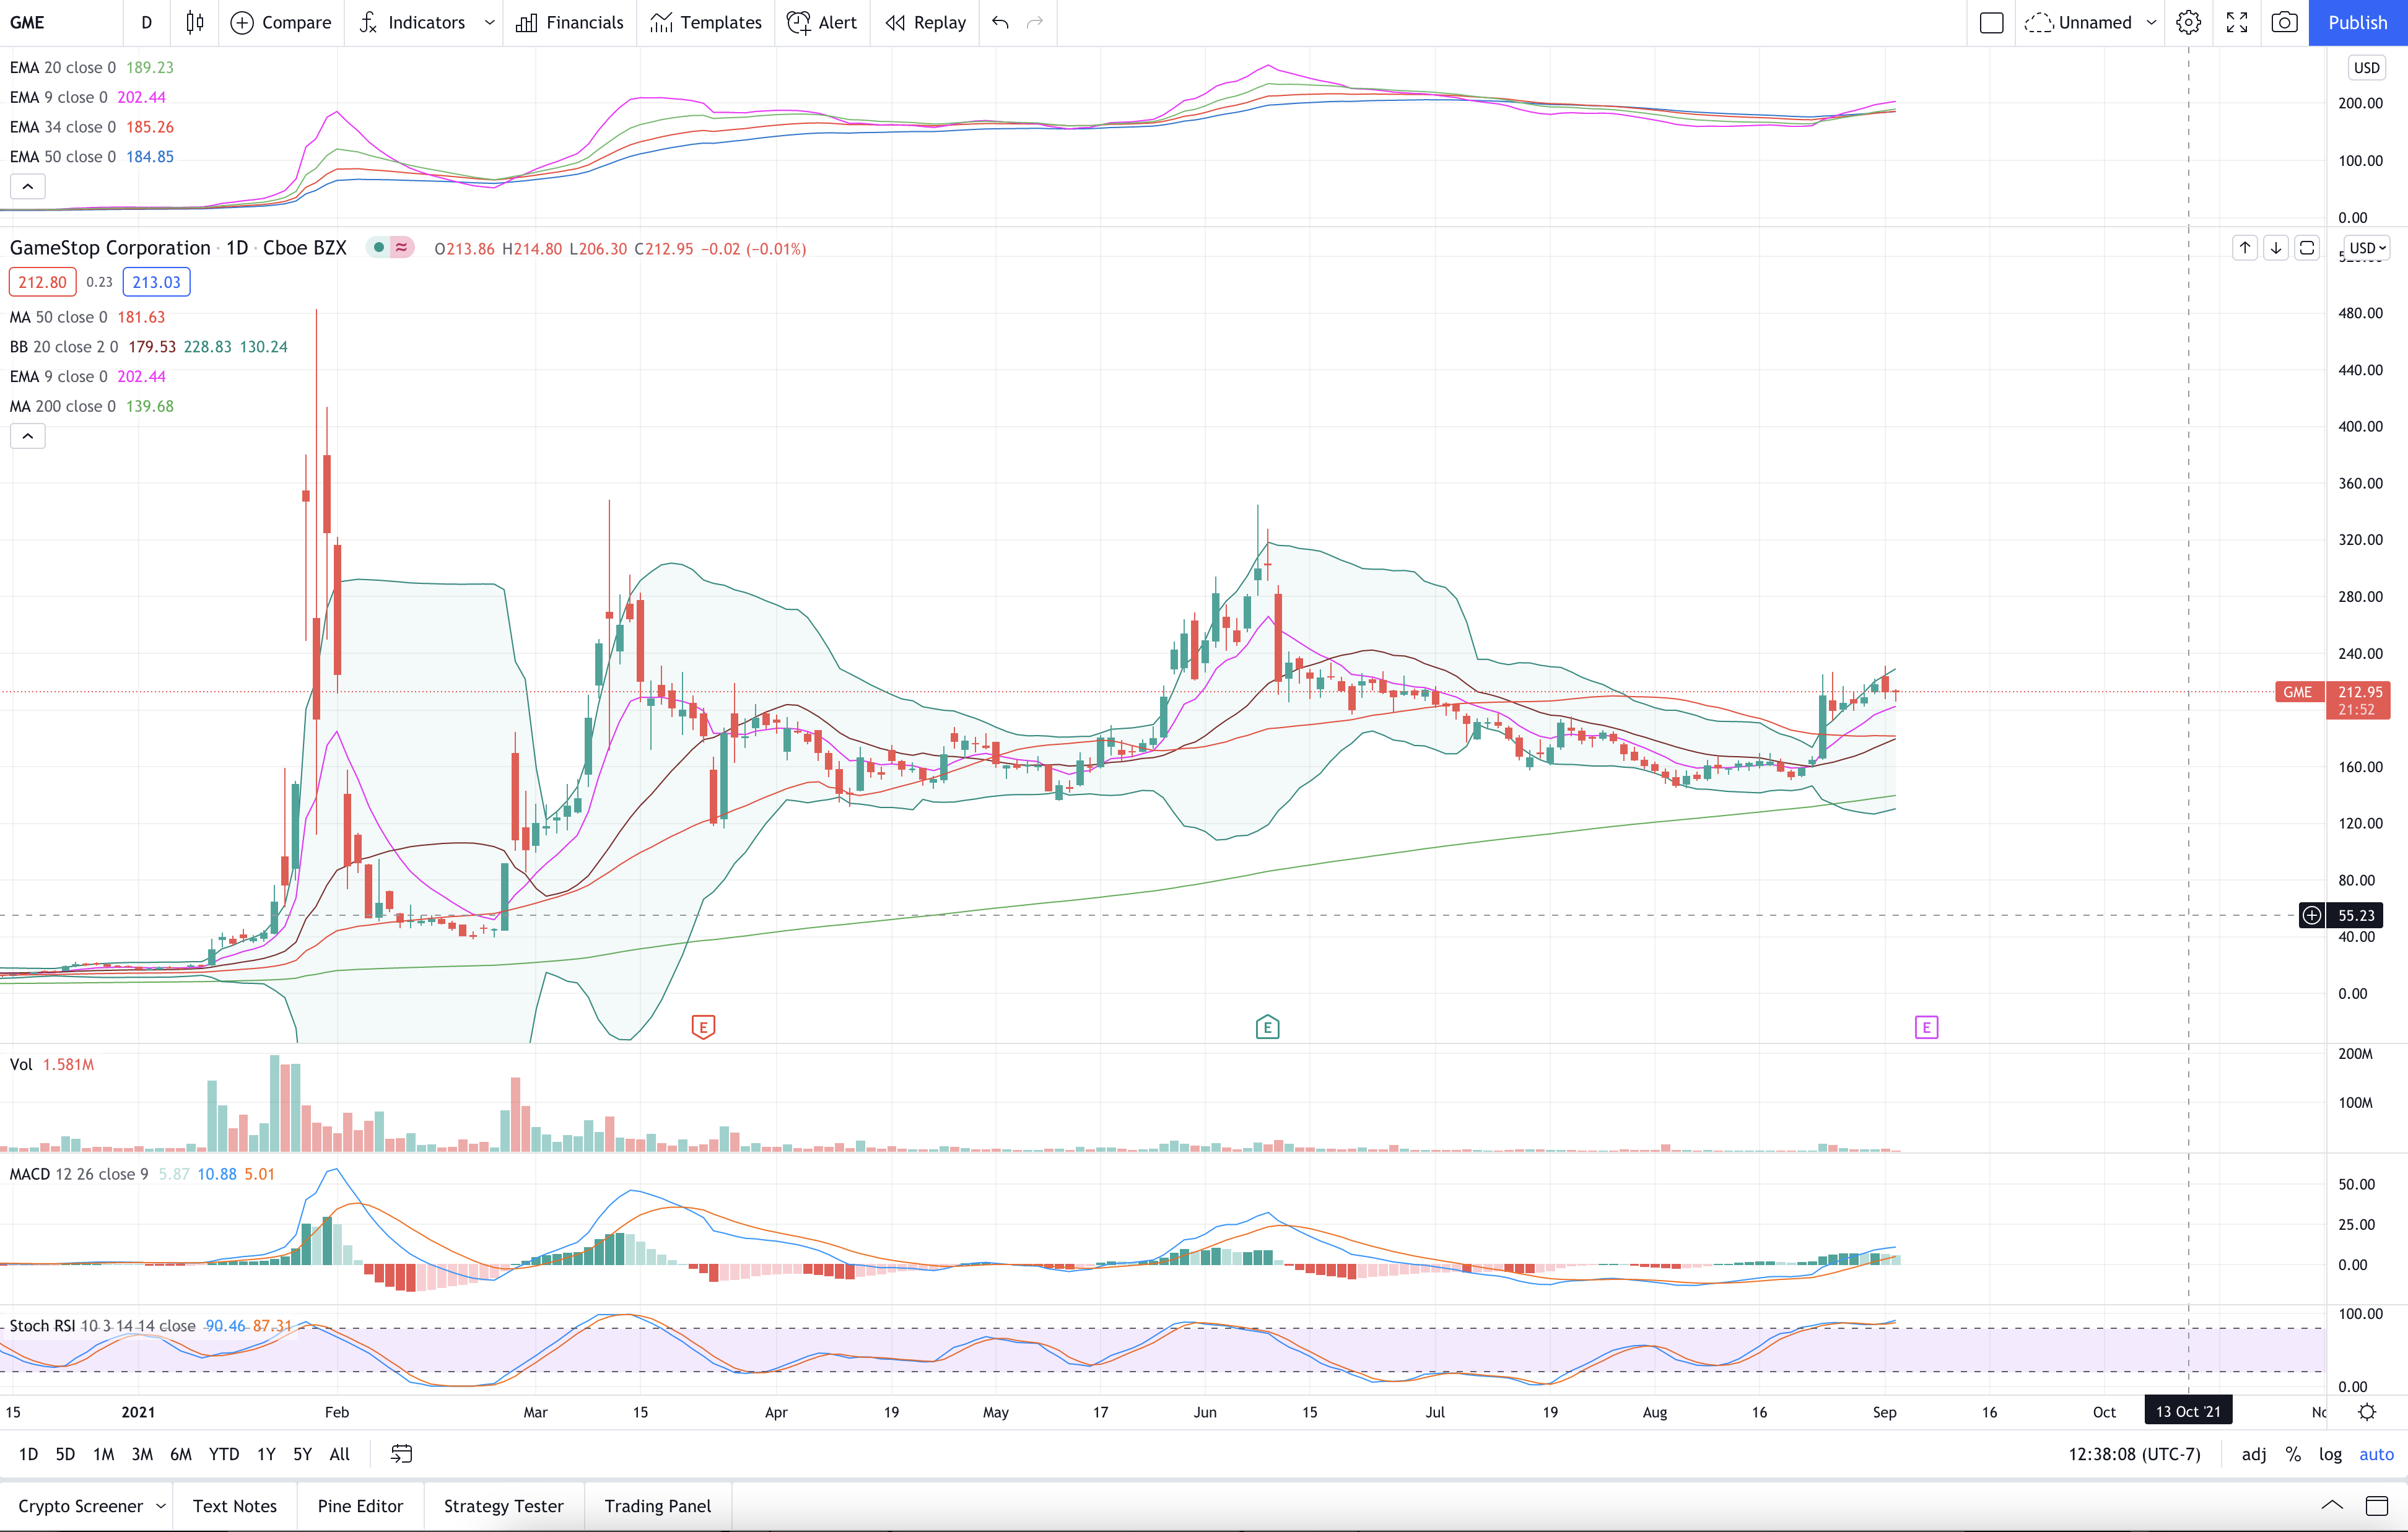Take a chart snapshot with camera icon
This screenshot has height=1532, width=2408.
[x=2284, y=22]
